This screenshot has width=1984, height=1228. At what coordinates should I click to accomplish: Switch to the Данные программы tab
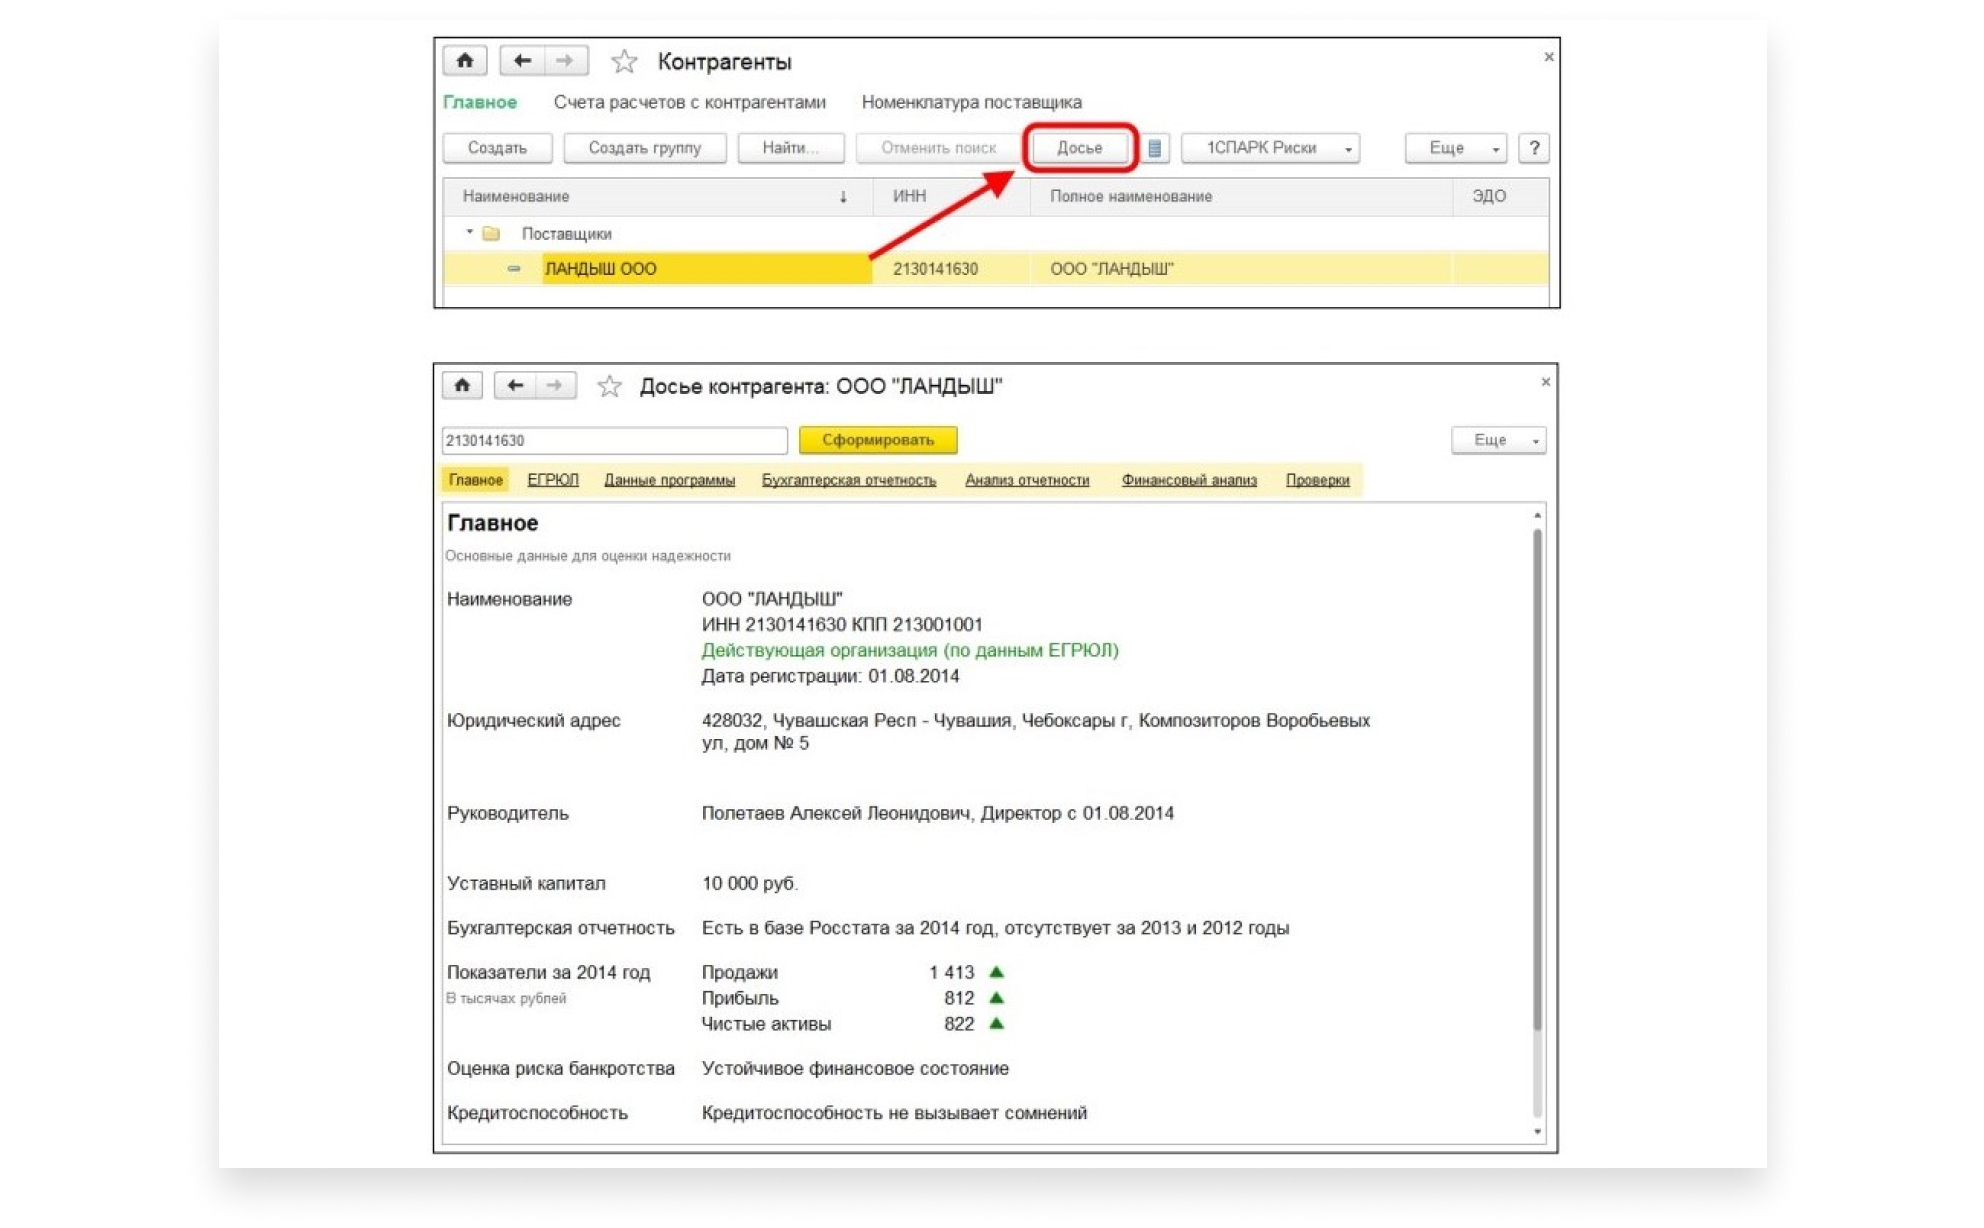pos(669,480)
